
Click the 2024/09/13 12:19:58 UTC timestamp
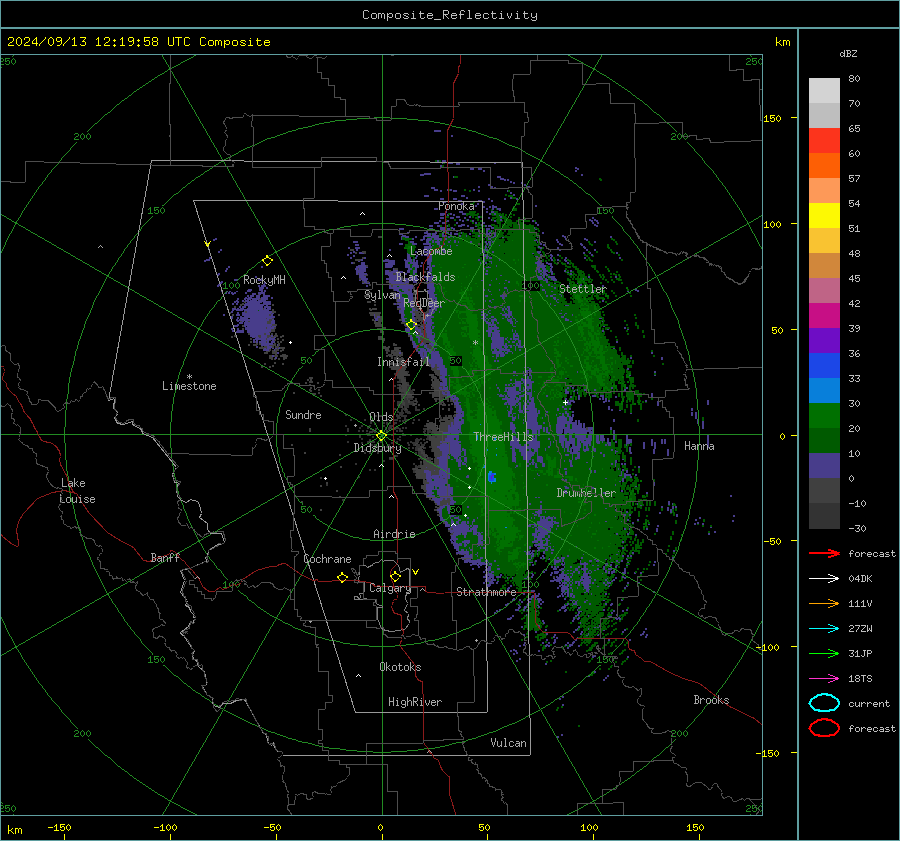(x=91, y=42)
